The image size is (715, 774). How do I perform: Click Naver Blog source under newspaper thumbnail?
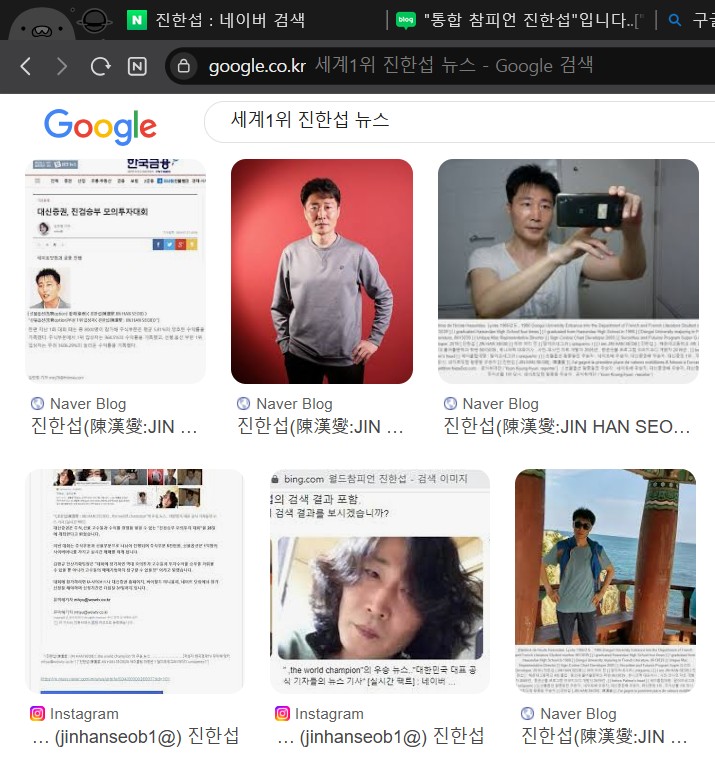click(88, 404)
